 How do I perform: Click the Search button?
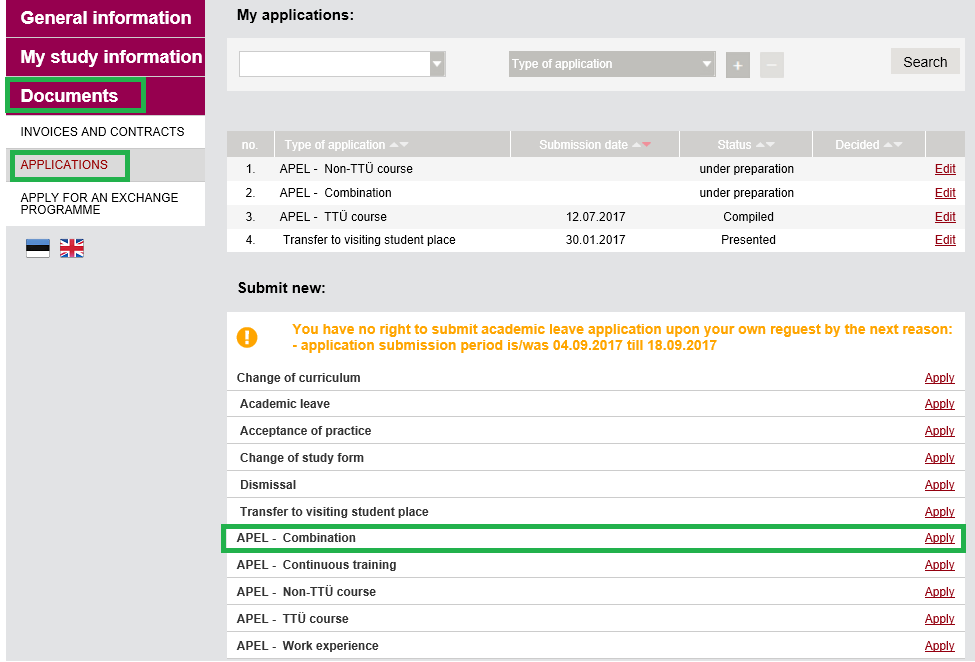point(925,62)
